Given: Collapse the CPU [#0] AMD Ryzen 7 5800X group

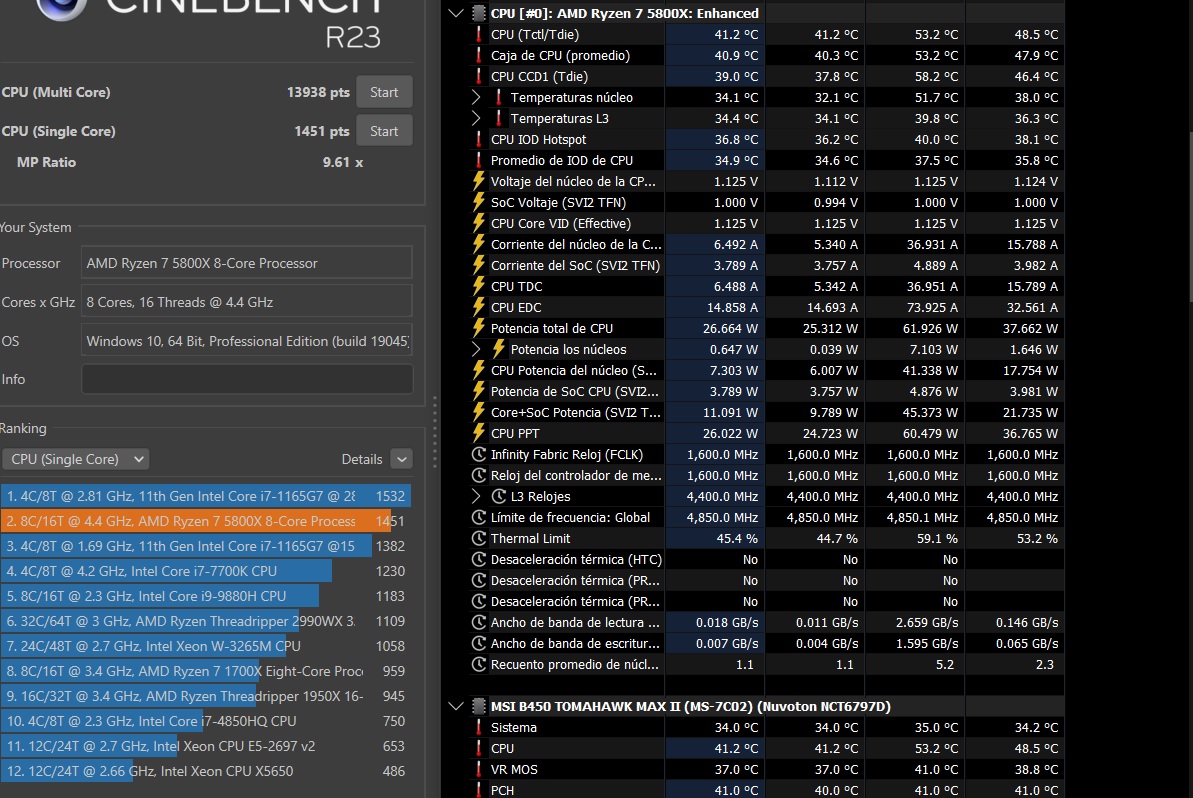Looking at the screenshot, I should click(x=455, y=13).
